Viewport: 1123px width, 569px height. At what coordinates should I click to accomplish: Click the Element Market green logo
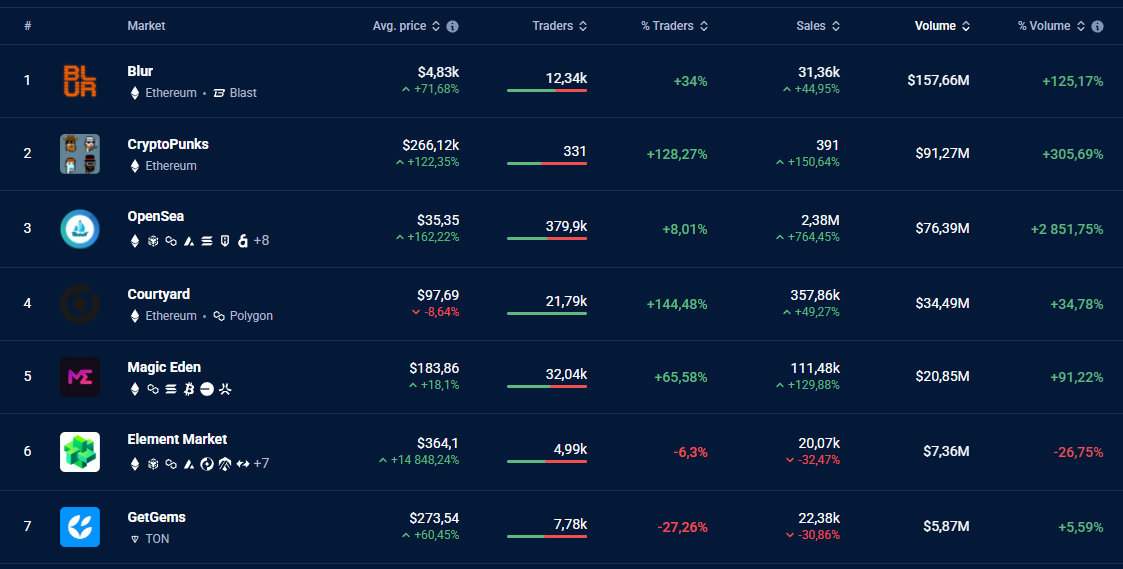[x=80, y=452]
